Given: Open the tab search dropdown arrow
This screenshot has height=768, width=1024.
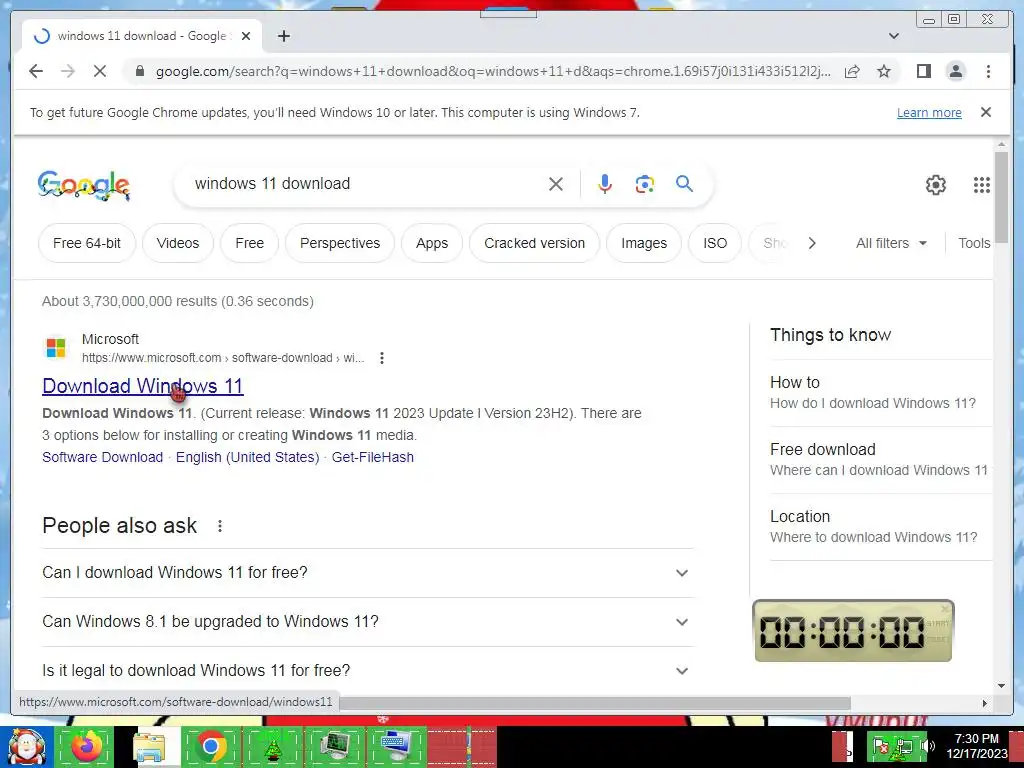Looking at the screenshot, I should pos(894,36).
